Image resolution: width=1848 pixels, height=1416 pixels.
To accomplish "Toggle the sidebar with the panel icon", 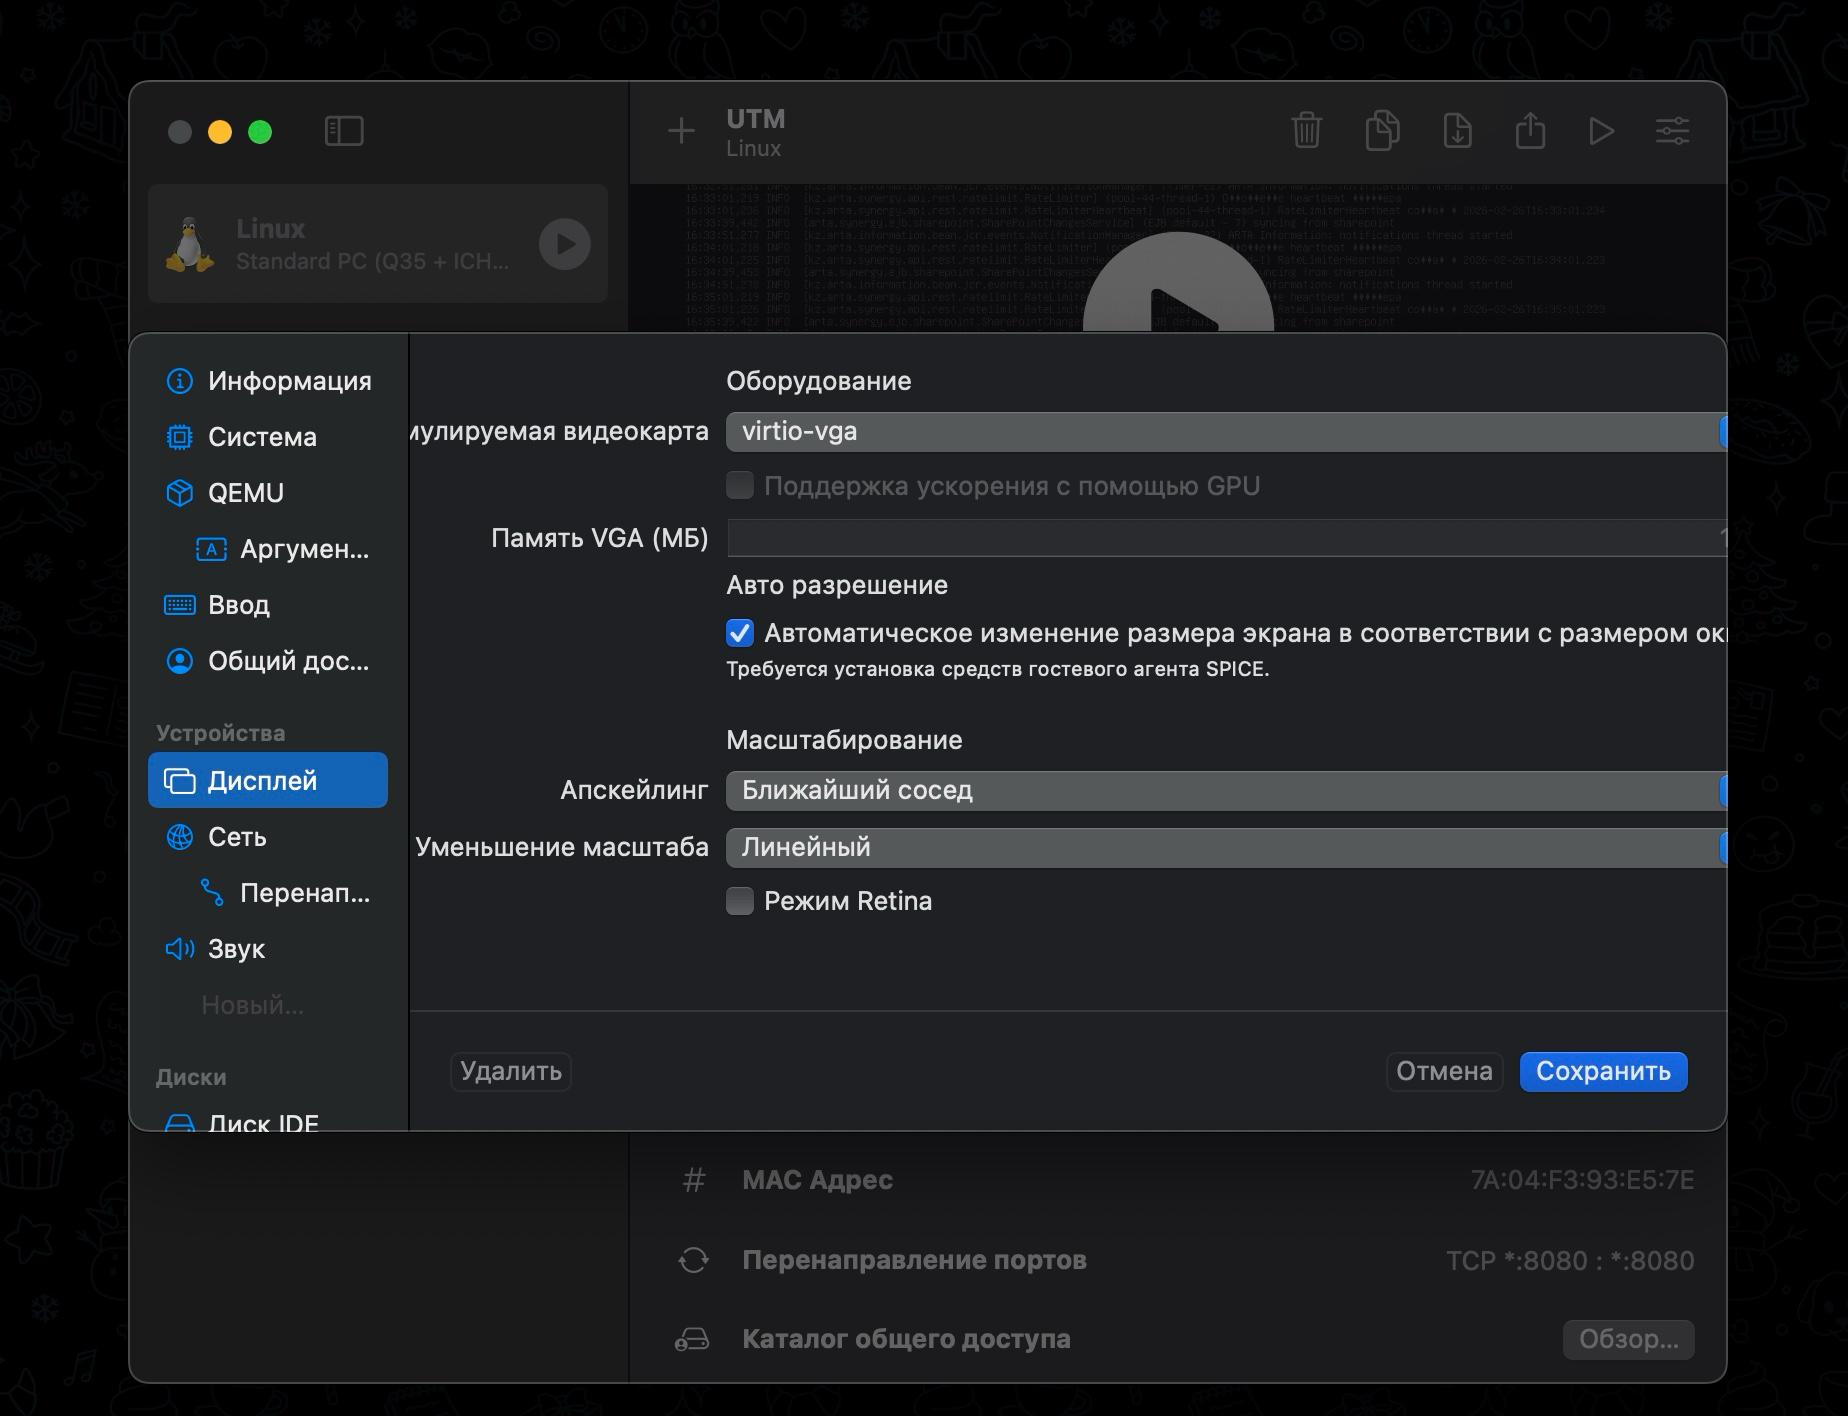I will pyautogui.click(x=344, y=131).
